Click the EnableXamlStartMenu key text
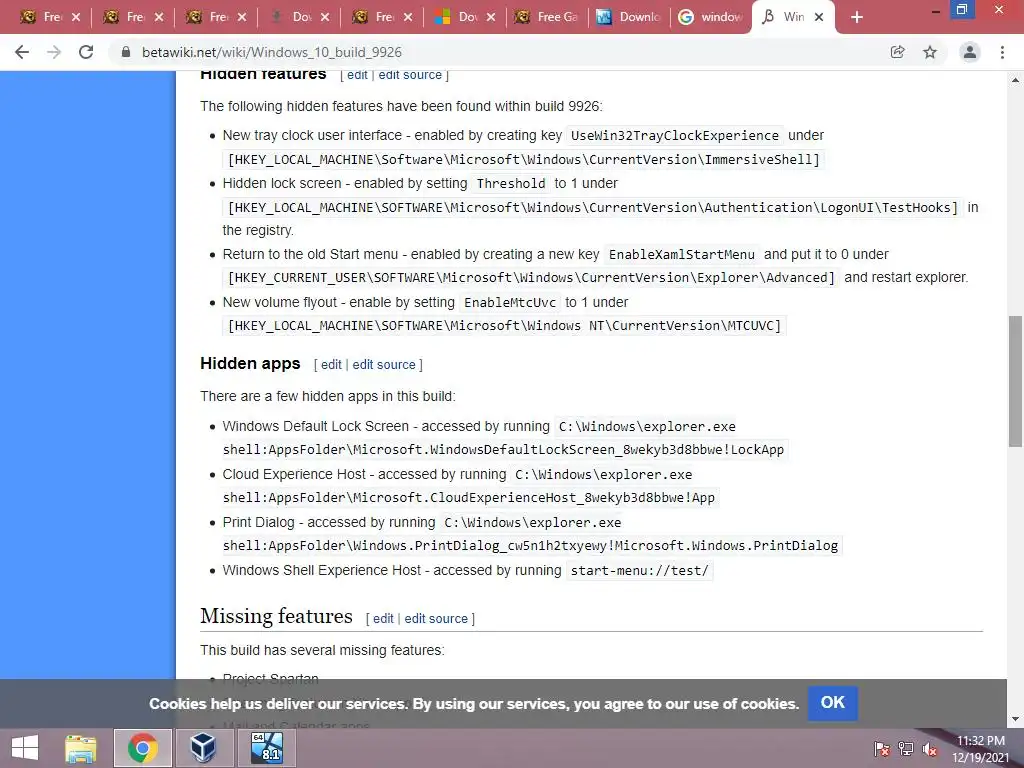Screen dimensions: 1024x768 pos(681,255)
